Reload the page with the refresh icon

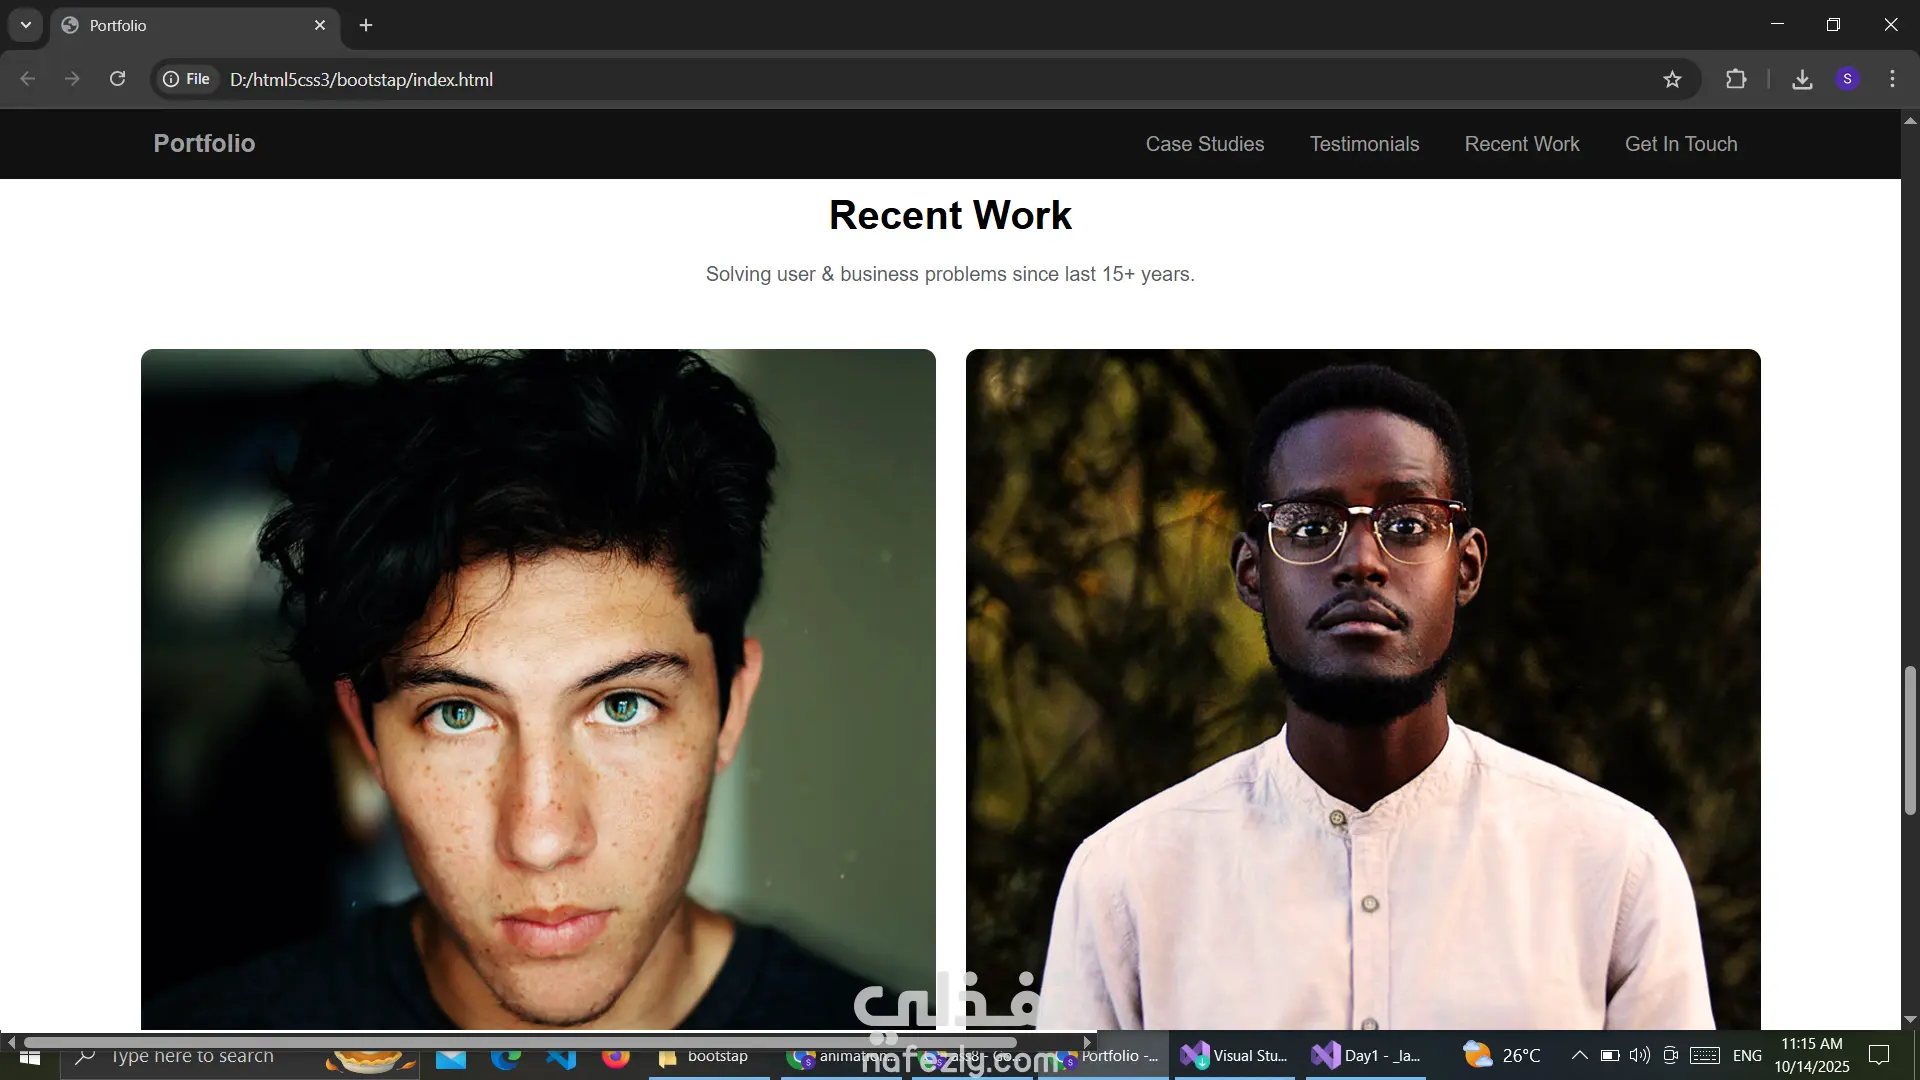(x=117, y=79)
